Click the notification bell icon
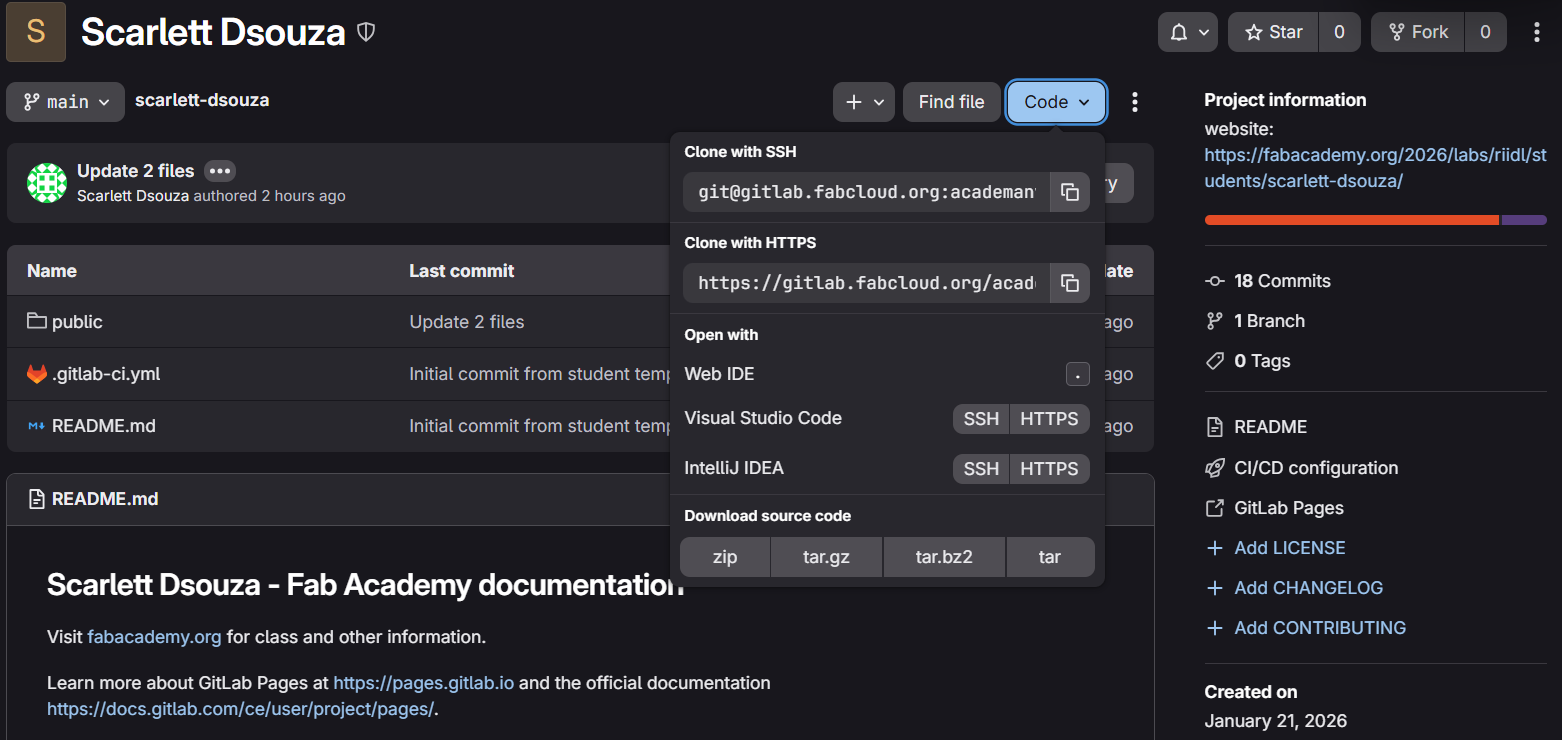Viewport: 1562px width, 740px height. [1187, 32]
